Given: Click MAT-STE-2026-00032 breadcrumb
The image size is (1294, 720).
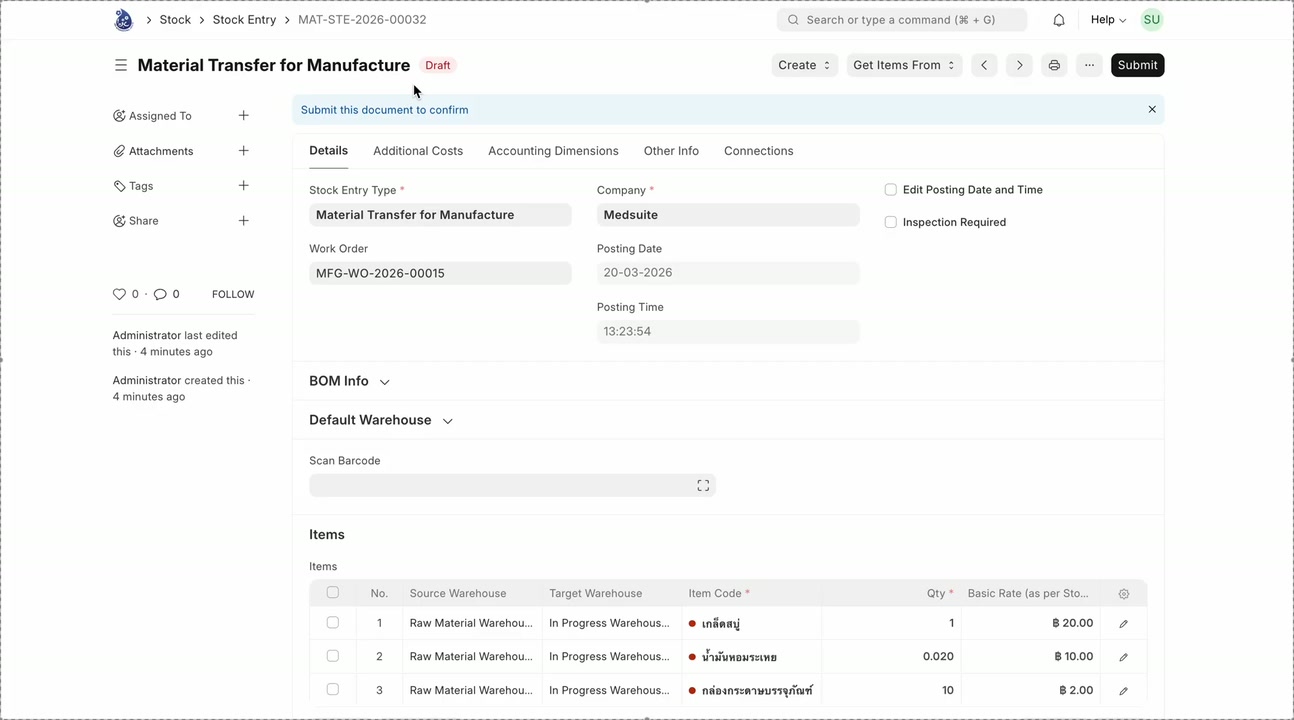Looking at the screenshot, I should point(362,20).
